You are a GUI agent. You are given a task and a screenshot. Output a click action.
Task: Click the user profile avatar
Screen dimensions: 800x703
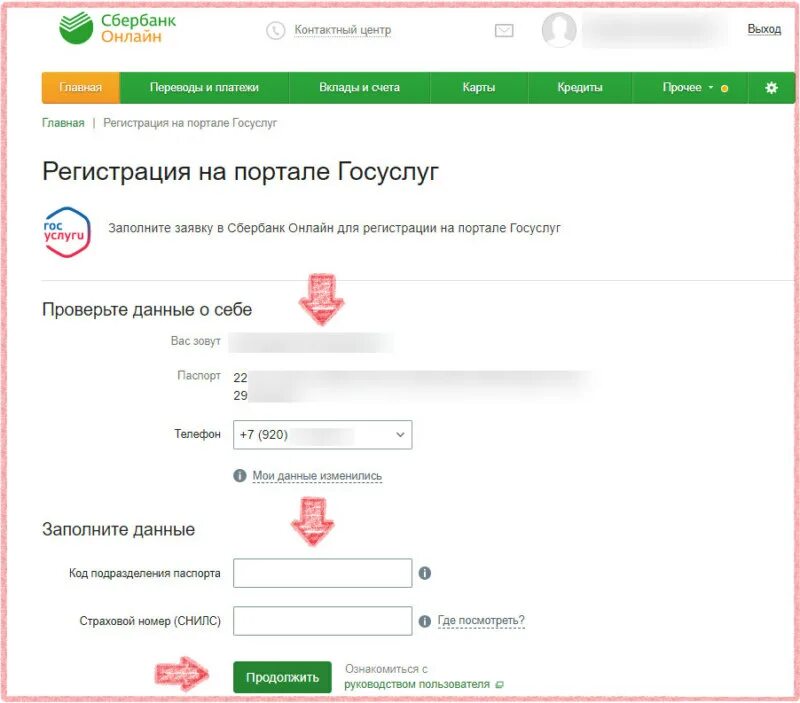click(x=559, y=30)
